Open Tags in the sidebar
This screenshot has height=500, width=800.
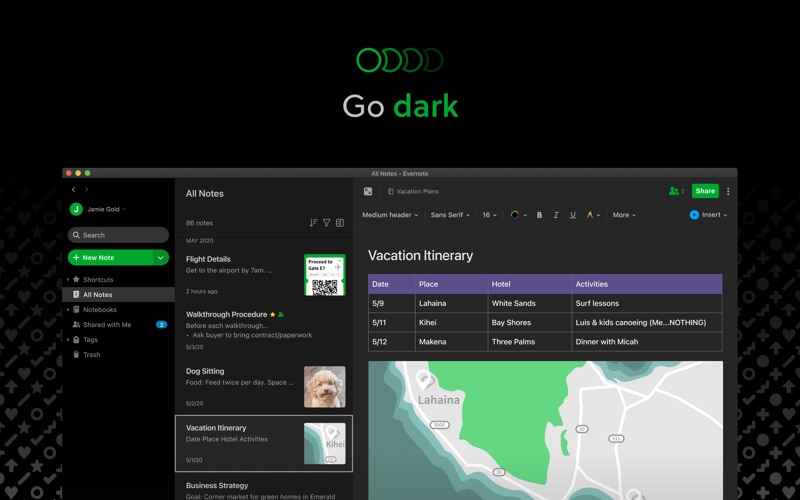[90, 340]
